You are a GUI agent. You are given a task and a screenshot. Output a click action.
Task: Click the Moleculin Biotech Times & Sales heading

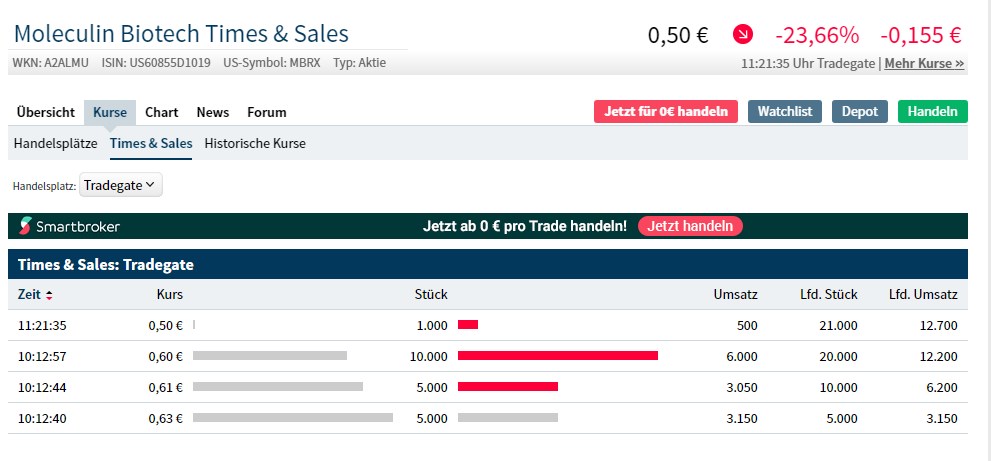(181, 33)
